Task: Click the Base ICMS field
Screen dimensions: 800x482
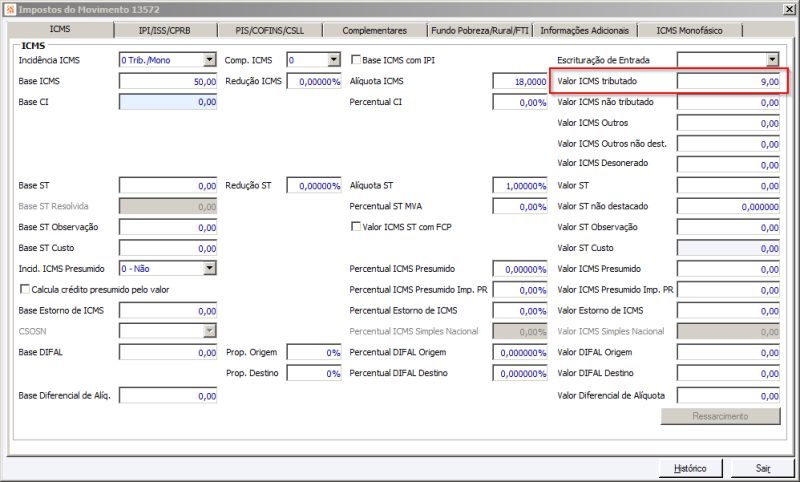Action: pos(168,81)
